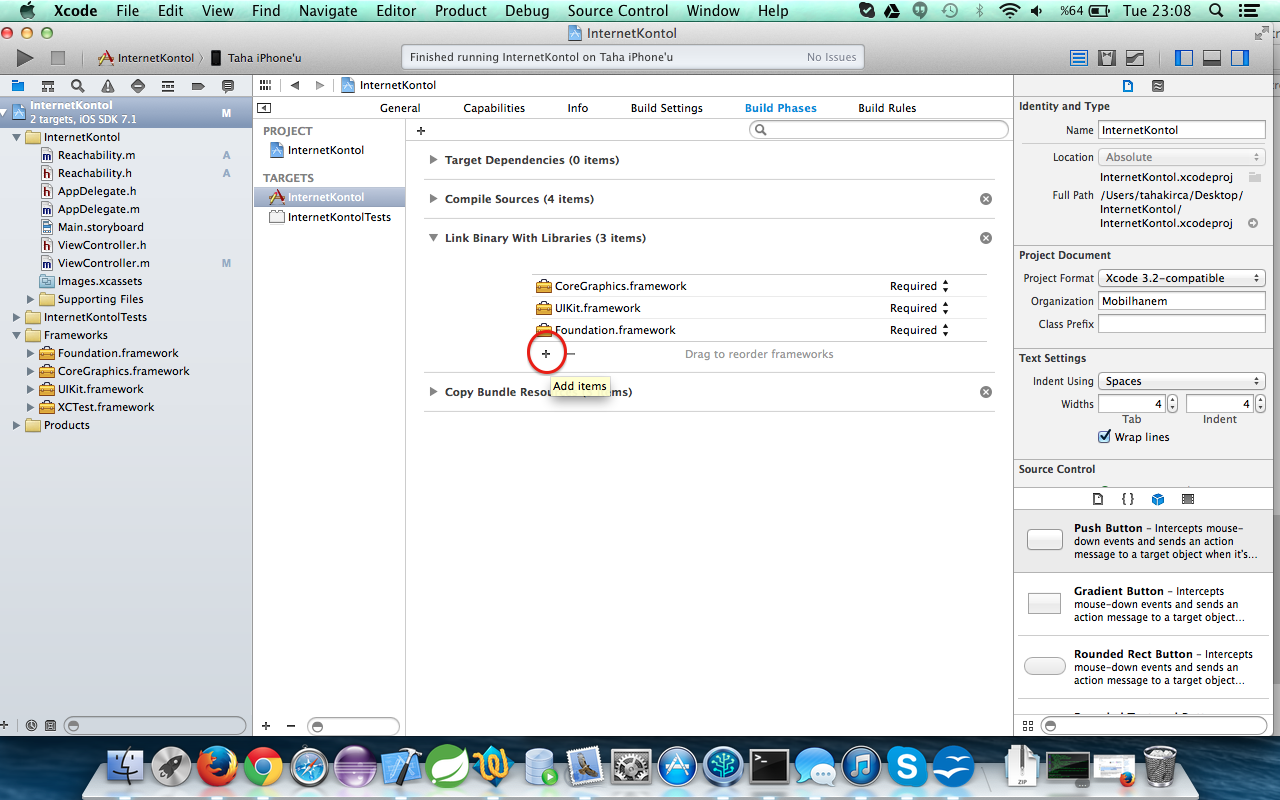Delete the Link Binary With Libraries phase

986,238
